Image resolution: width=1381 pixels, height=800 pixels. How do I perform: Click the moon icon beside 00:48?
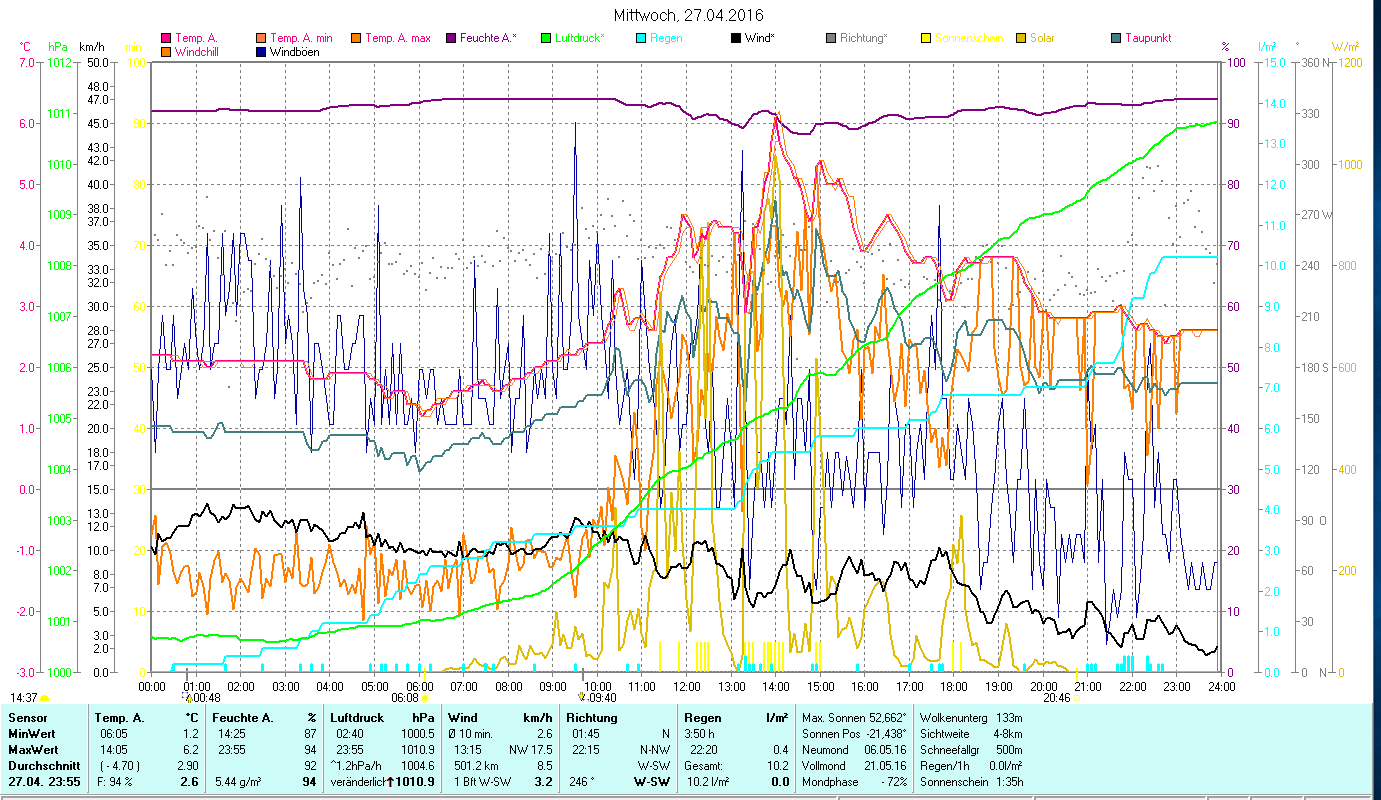pos(187,698)
